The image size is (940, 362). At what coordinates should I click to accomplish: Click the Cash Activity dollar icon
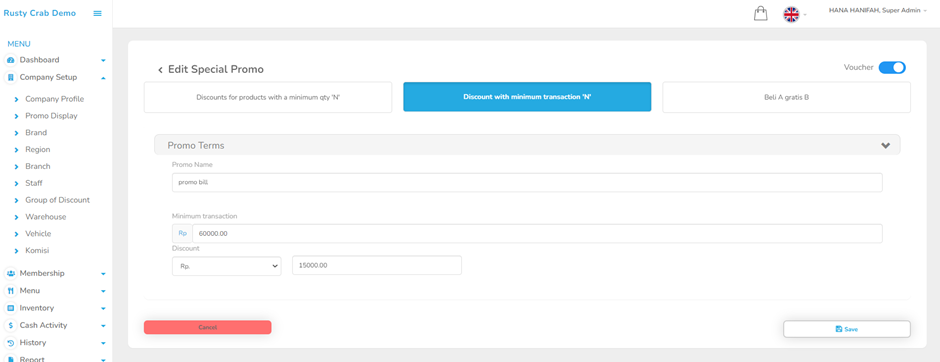pyautogui.click(x=11, y=325)
